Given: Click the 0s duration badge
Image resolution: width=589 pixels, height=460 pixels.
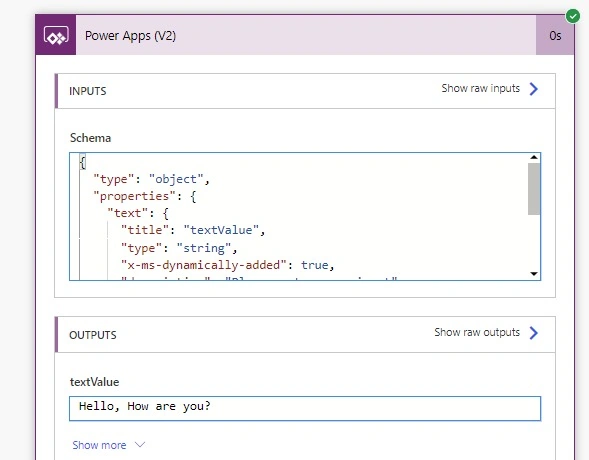Looking at the screenshot, I should (555, 36).
